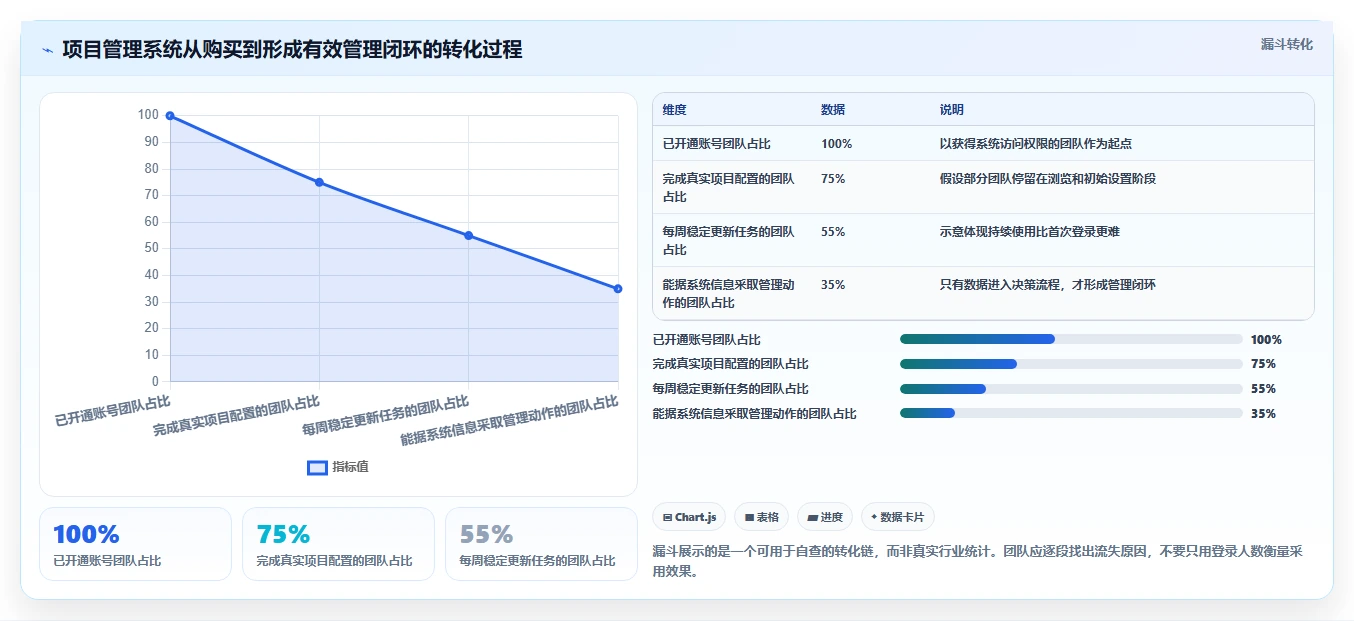Click the 维度 table column header
This screenshot has height=621, width=1354.
[x=674, y=110]
